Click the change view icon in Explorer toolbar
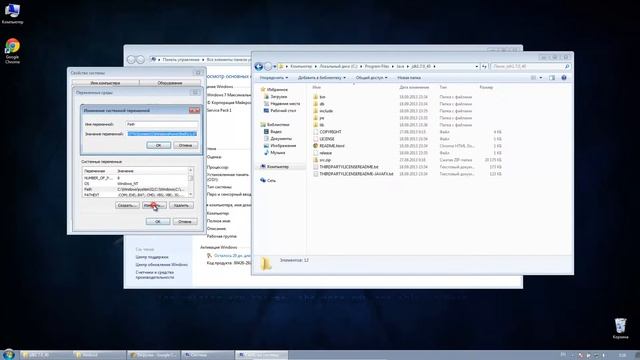The width and height of the screenshot is (640, 360). pyautogui.click(x=533, y=78)
